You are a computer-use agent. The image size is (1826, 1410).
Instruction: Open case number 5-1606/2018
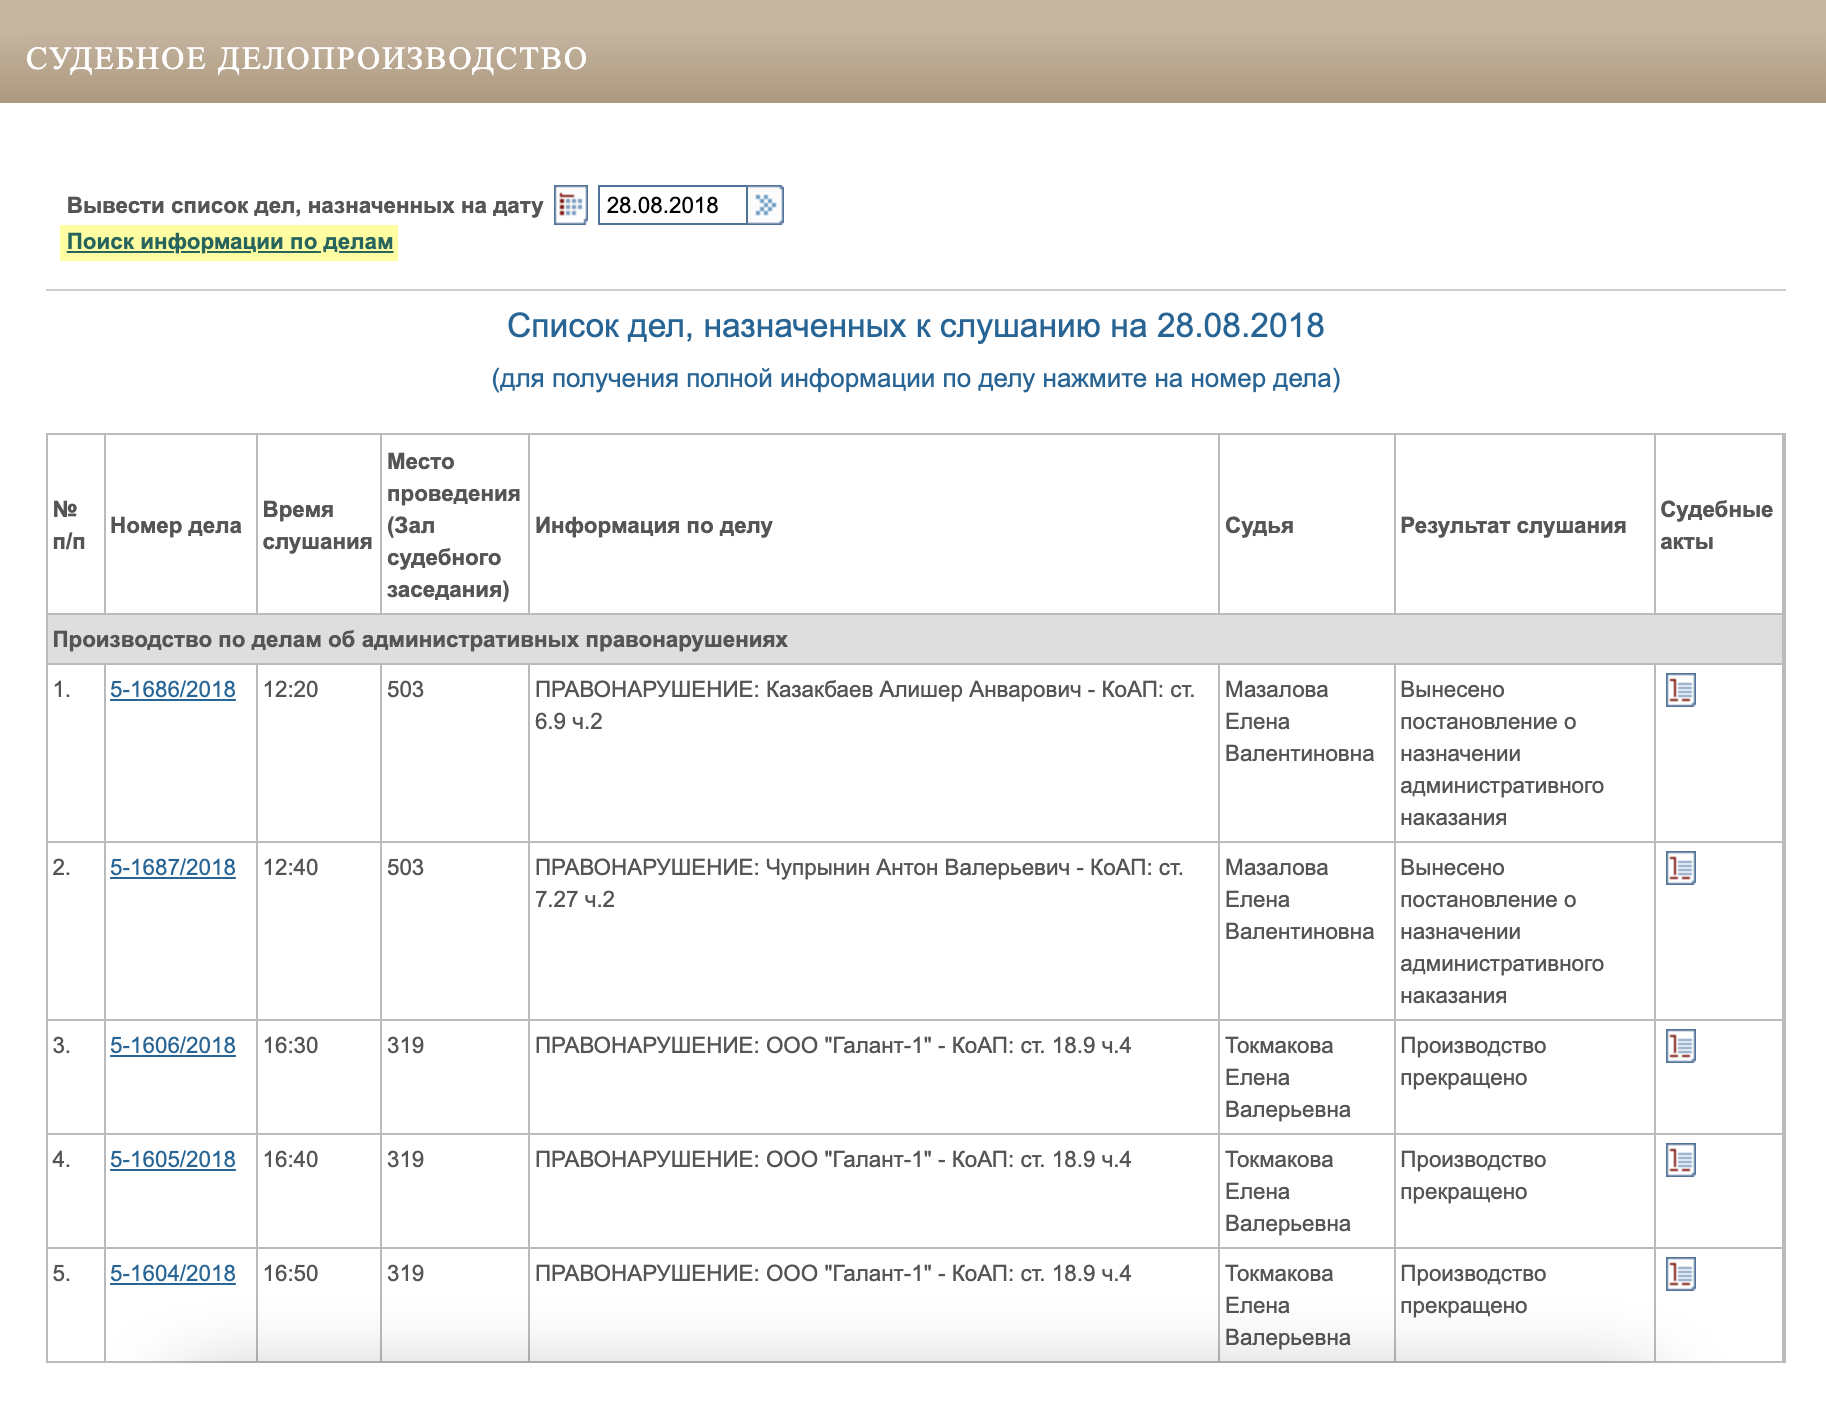click(x=173, y=1046)
